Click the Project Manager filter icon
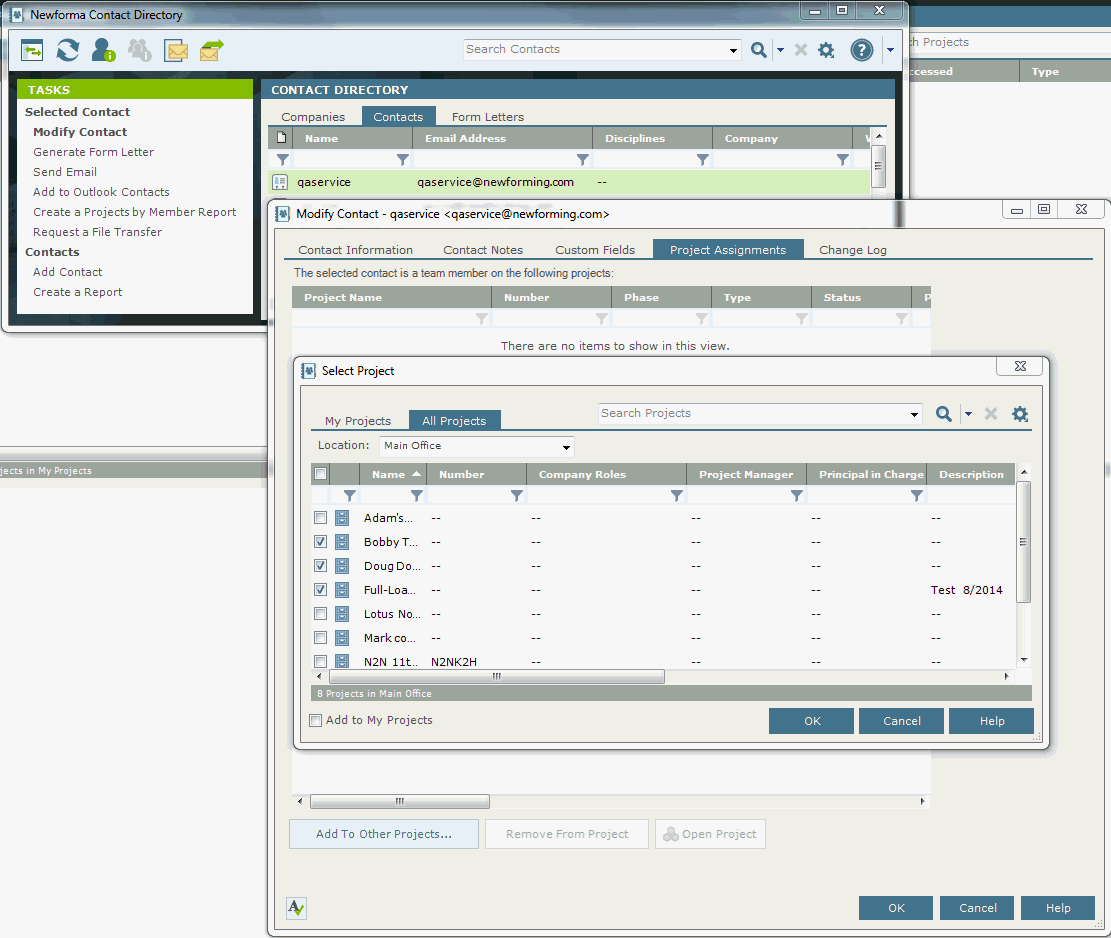The width and height of the screenshot is (1111, 938). pyautogui.click(x=796, y=495)
